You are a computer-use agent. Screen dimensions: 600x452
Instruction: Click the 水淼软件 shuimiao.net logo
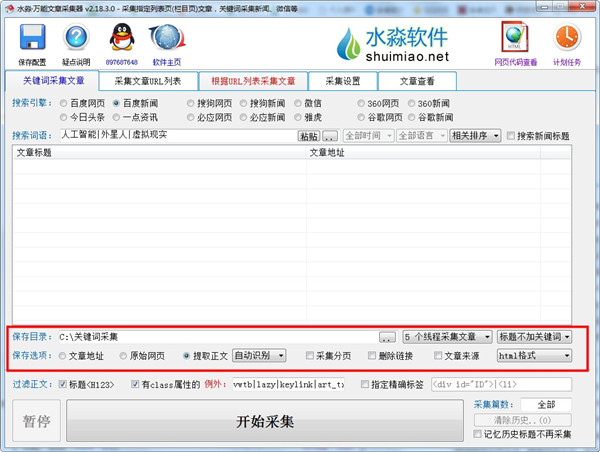pyautogui.click(x=394, y=42)
